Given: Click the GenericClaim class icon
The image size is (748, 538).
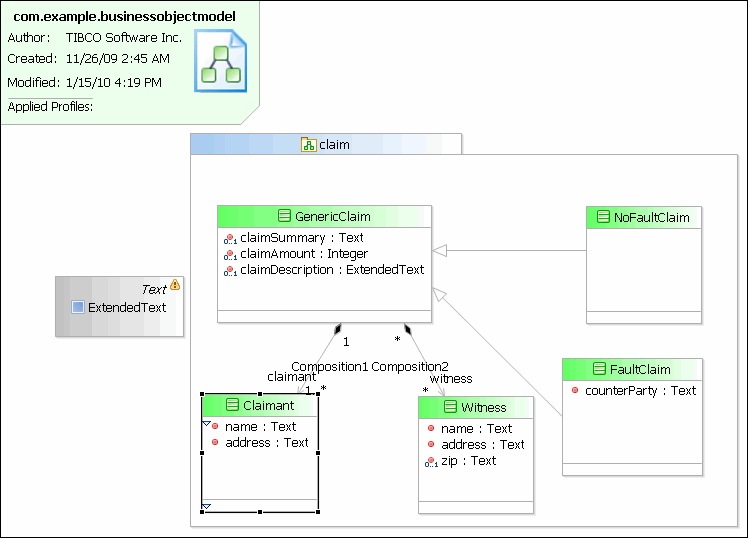Looking at the screenshot, I should pos(284,216).
